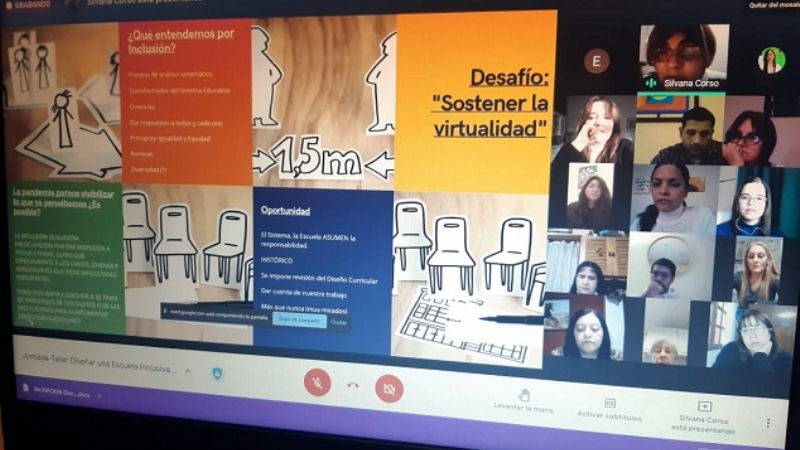
Task: Click the '¿Qué entendemos por inclusión?' heading
Action: 181,41
